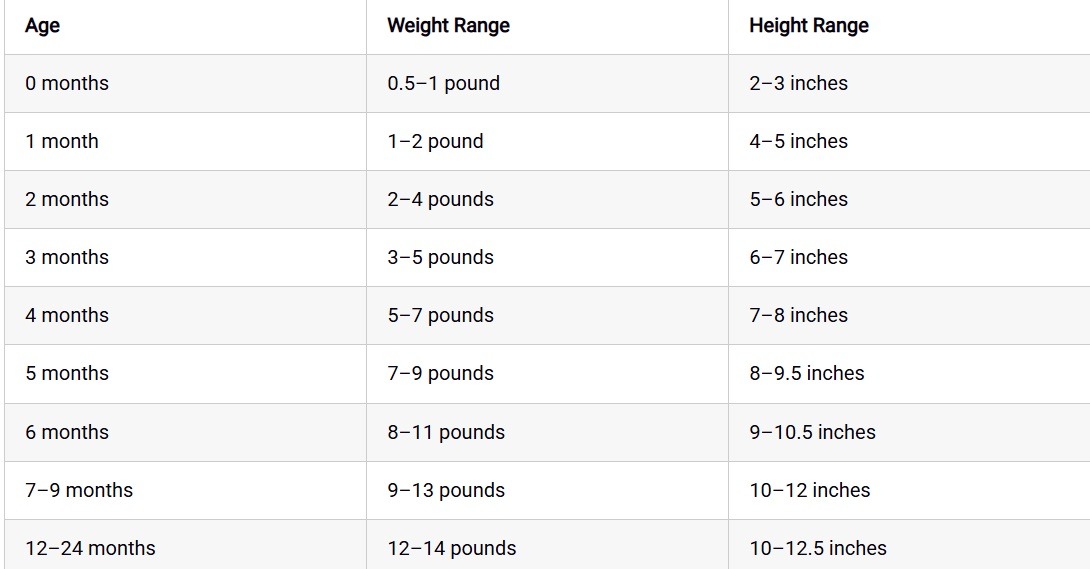Click the "8–9.5 inches" height cell

tap(806, 374)
